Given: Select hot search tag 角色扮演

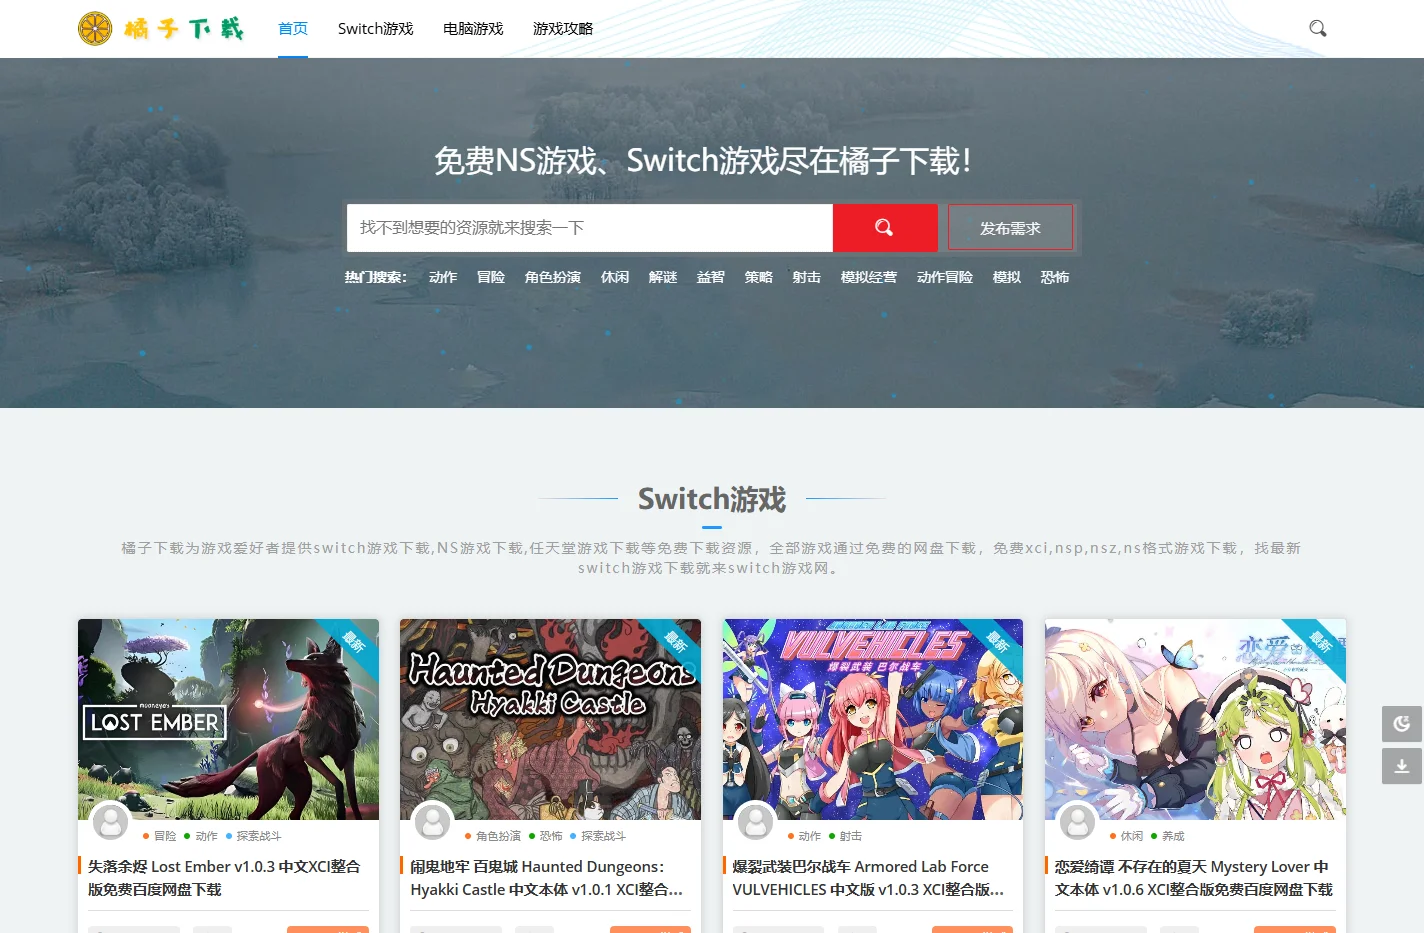Looking at the screenshot, I should pyautogui.click(x=553, y=277).
